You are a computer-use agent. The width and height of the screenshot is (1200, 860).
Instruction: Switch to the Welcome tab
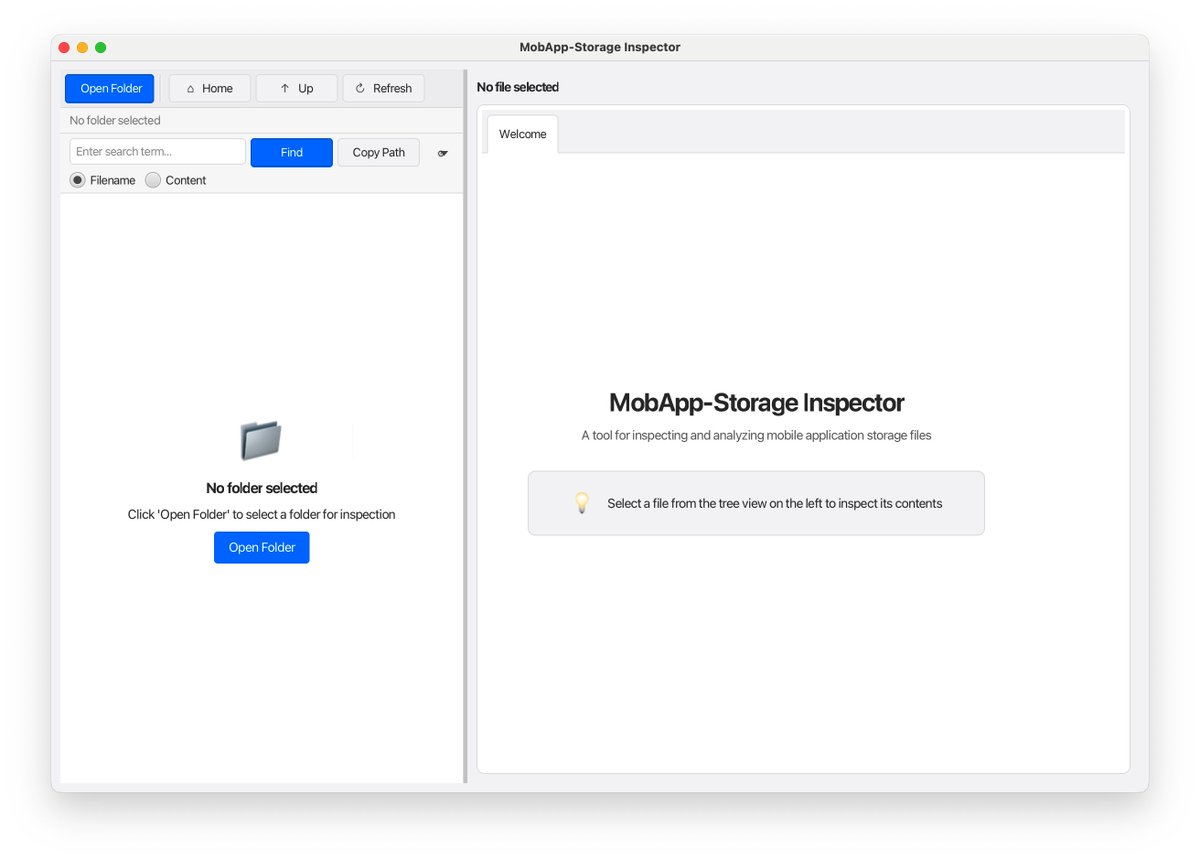(x=521, y=133)
